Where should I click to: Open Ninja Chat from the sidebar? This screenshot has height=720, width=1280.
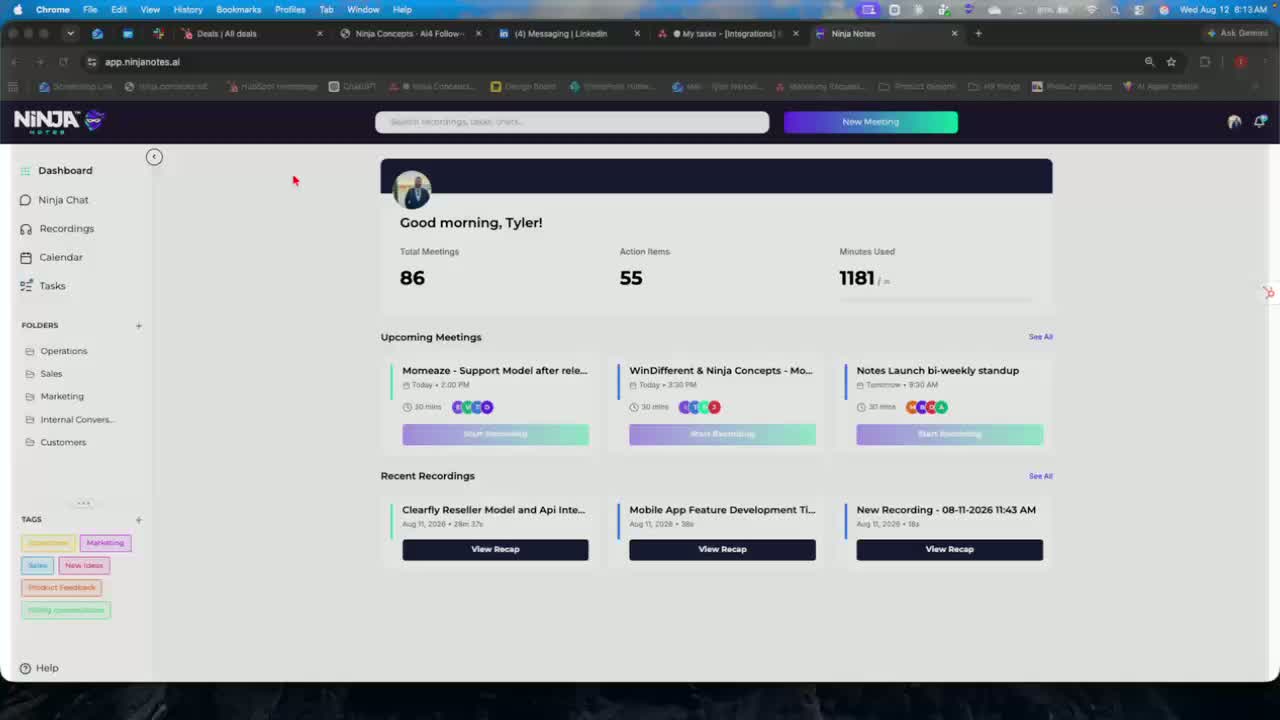55,200
